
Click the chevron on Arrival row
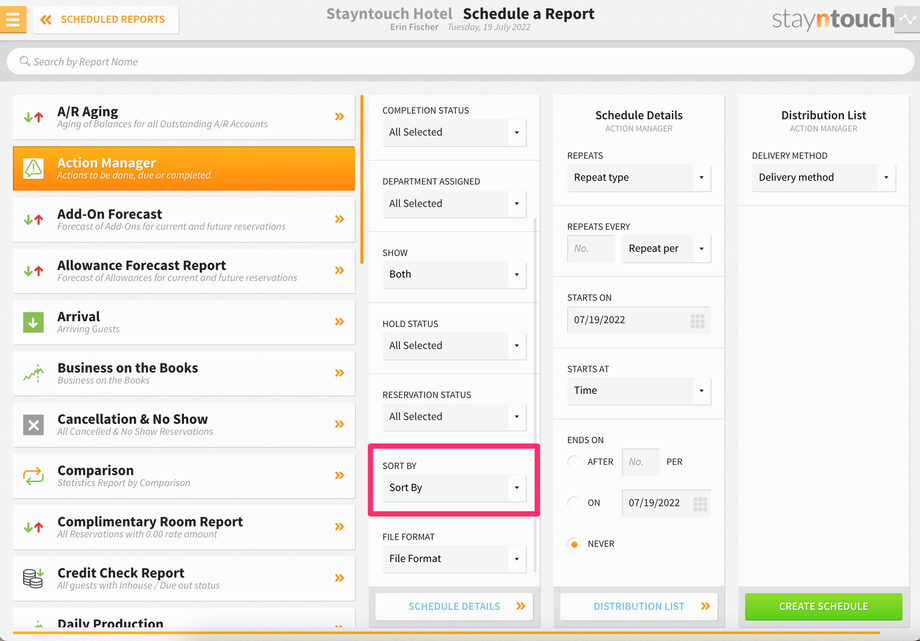(339, 322)
